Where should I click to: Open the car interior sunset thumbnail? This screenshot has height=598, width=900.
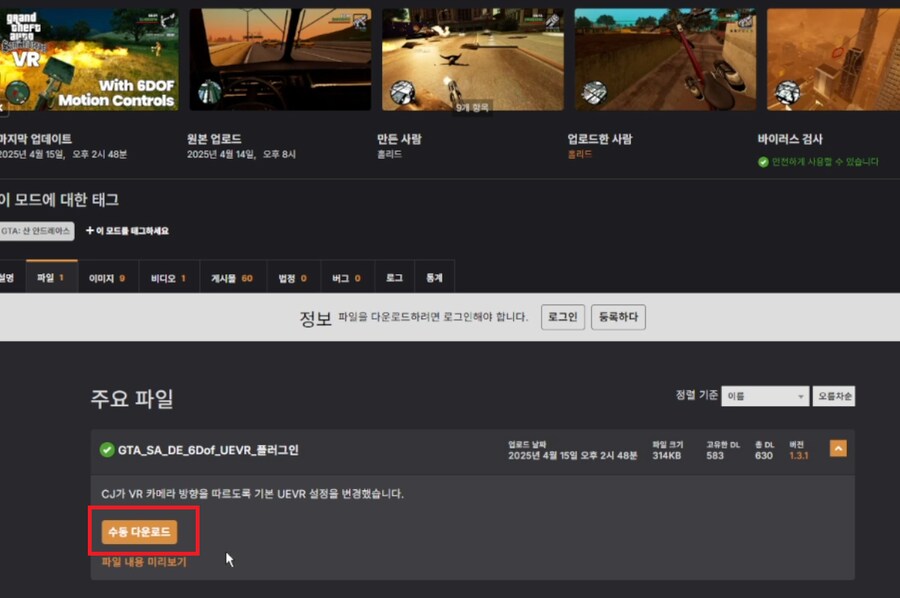pos(280,60)
